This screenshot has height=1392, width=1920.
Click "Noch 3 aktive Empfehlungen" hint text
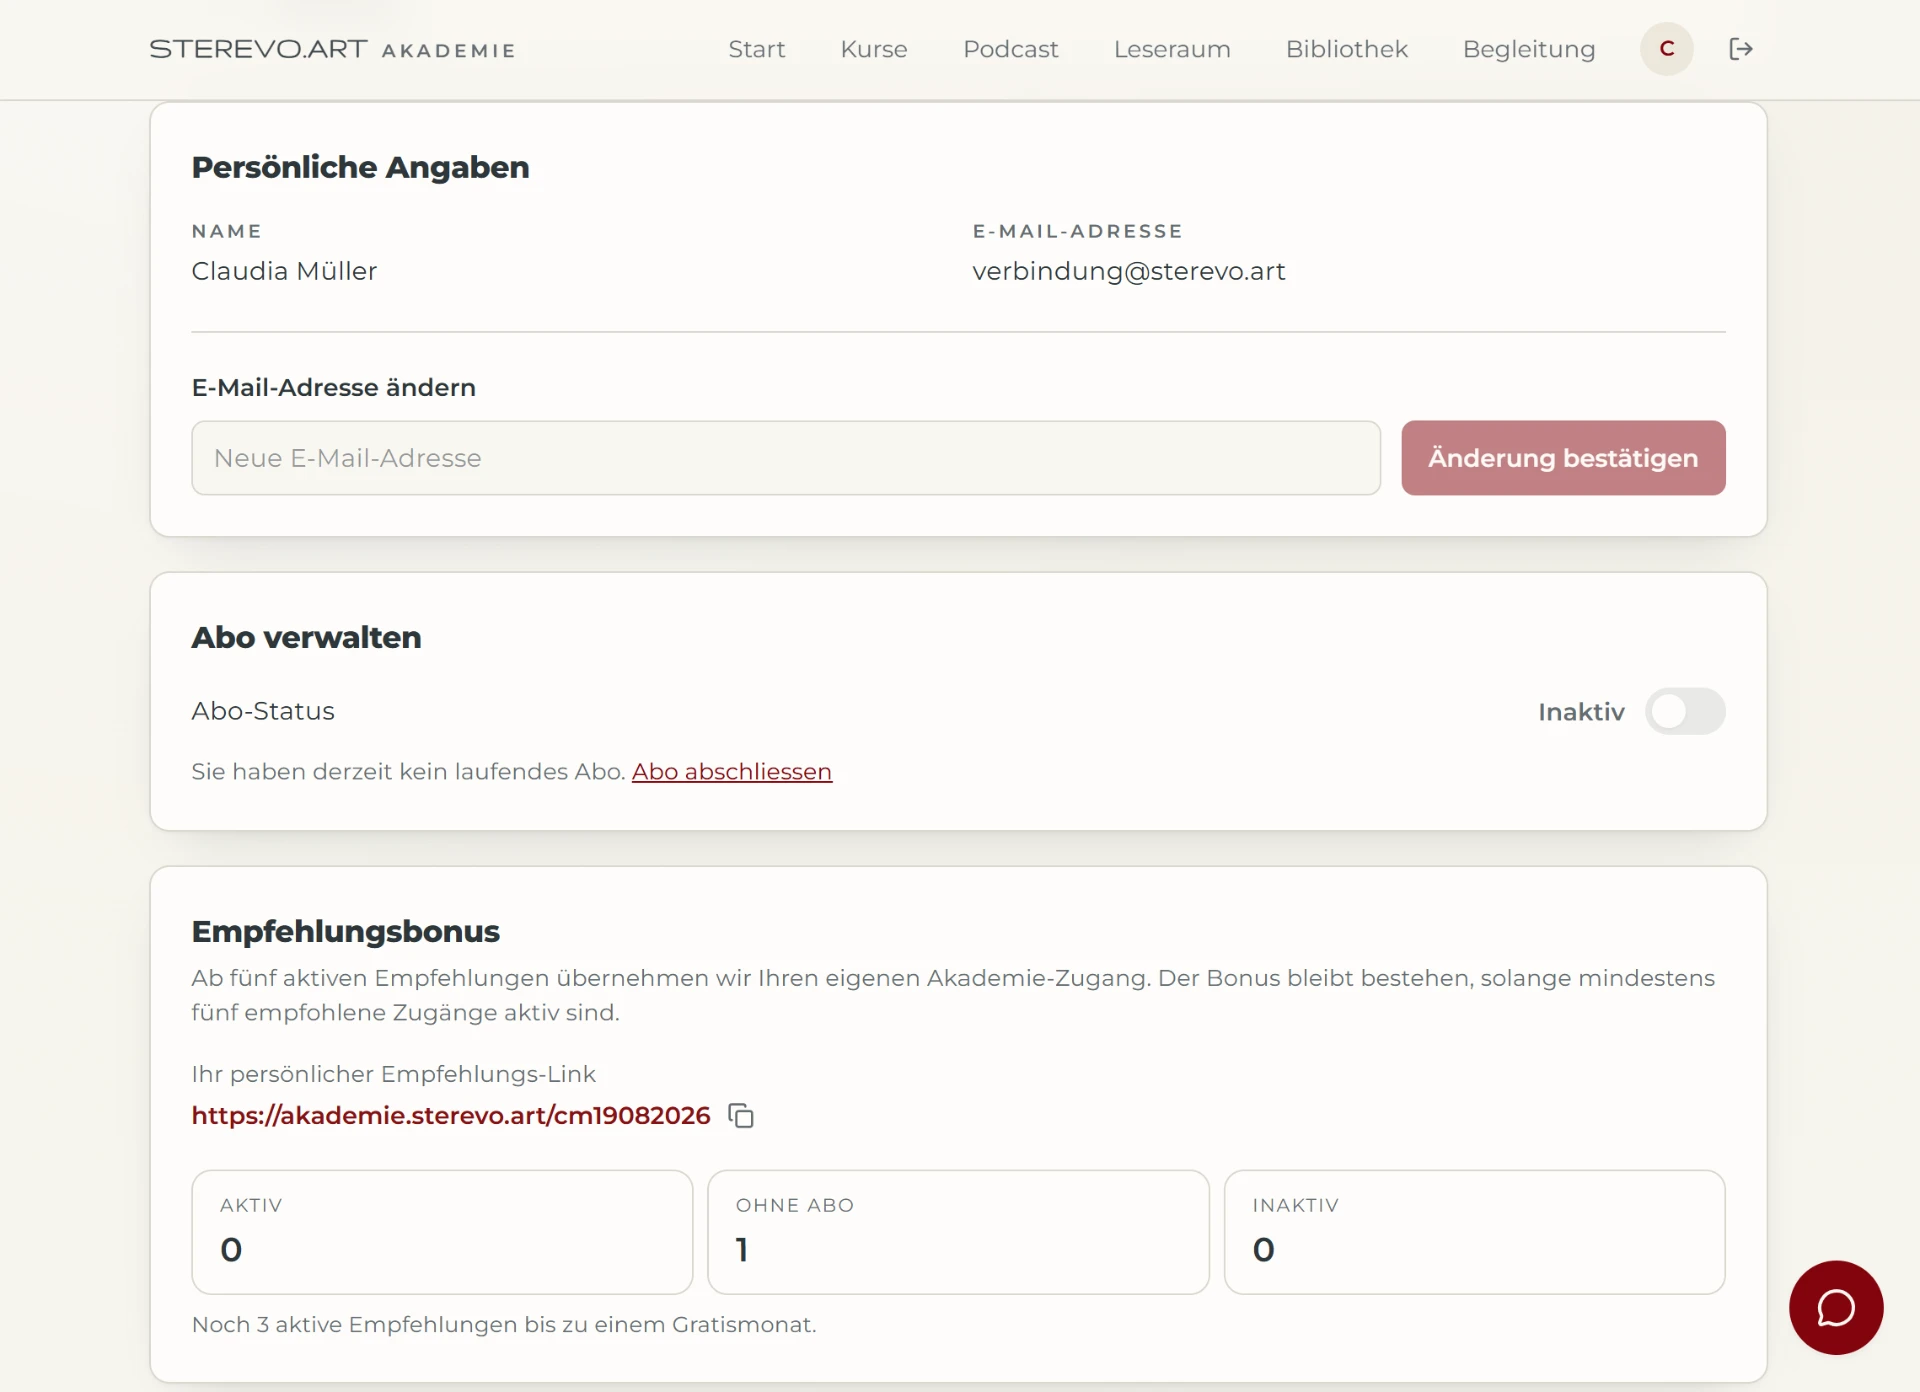coord(503,1325)
